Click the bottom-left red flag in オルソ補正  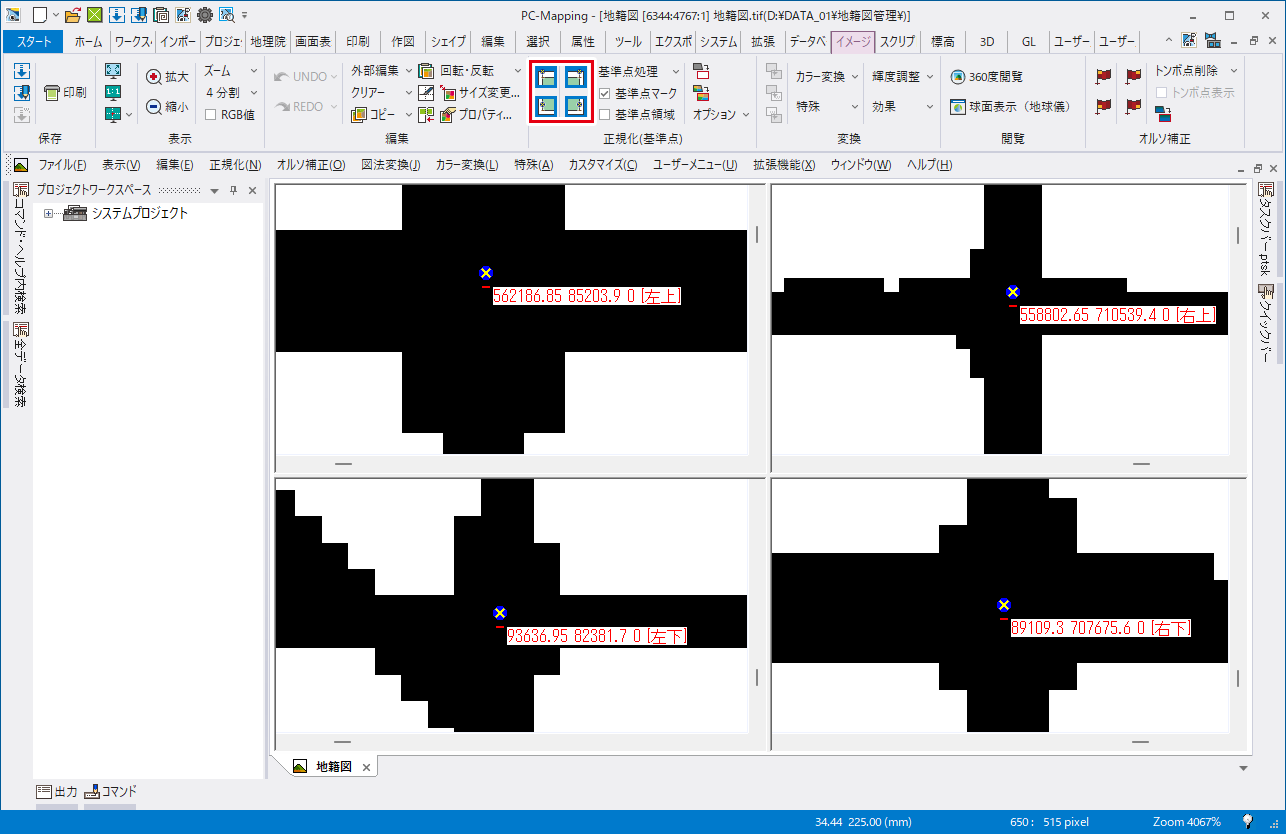pyautogui.click(x=1104, y=105)
